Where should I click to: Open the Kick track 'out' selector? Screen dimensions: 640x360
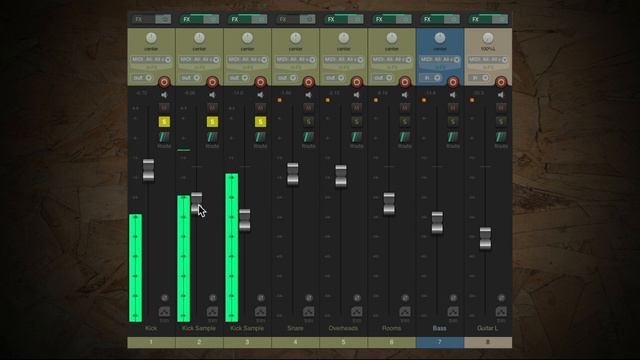(x=142, y=78)
